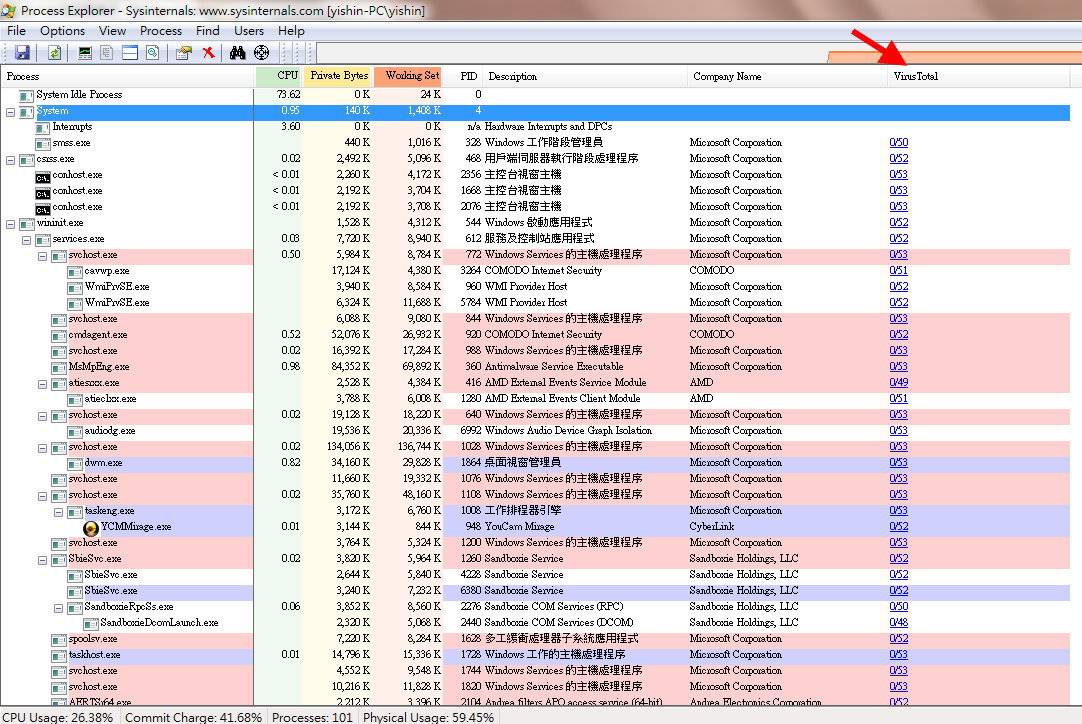Sort by the CPU column header
The image size is (1082, 724).
[x=279, y=76]
